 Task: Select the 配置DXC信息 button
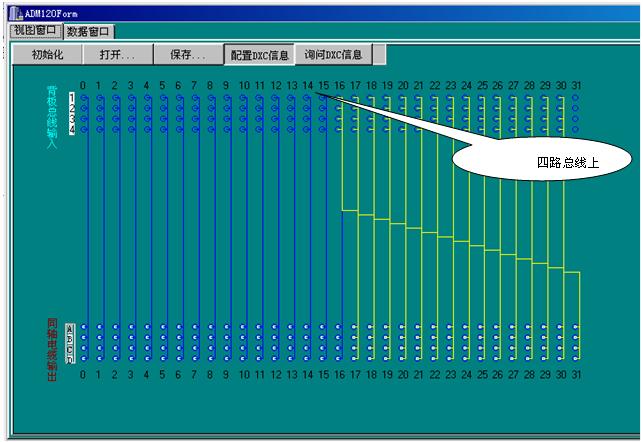(x=260, y=55)
